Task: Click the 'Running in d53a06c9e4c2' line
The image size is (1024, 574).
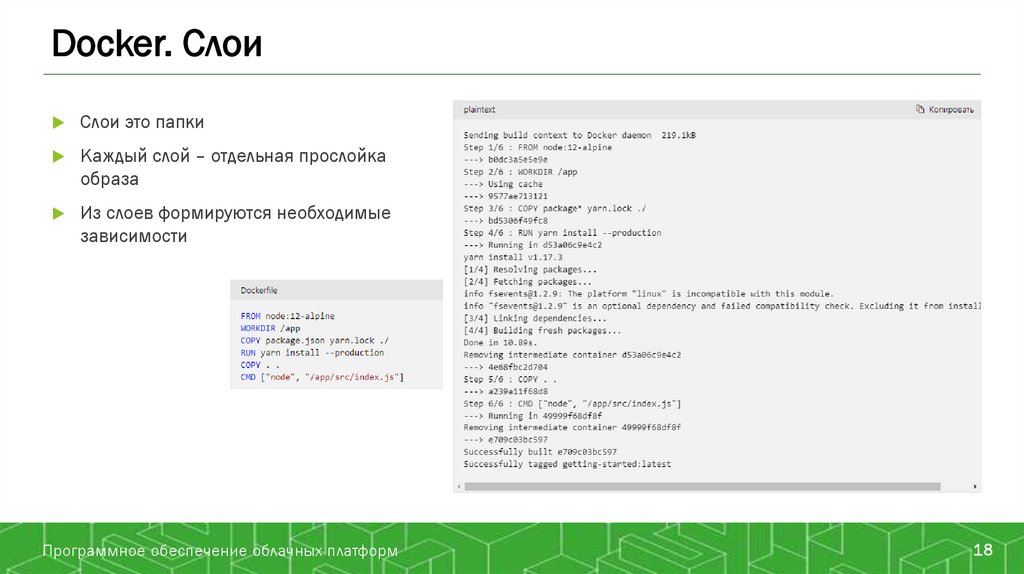Action: click(x=532, y=245)
